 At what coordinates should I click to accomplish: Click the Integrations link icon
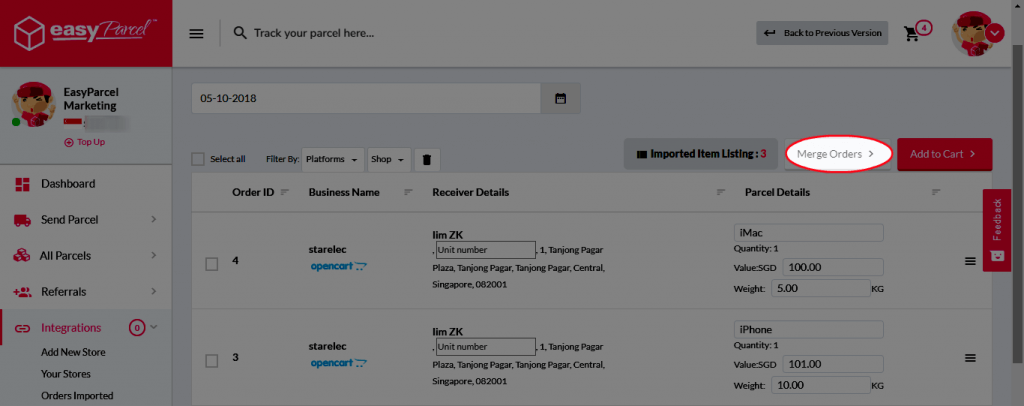click(22, 328)
